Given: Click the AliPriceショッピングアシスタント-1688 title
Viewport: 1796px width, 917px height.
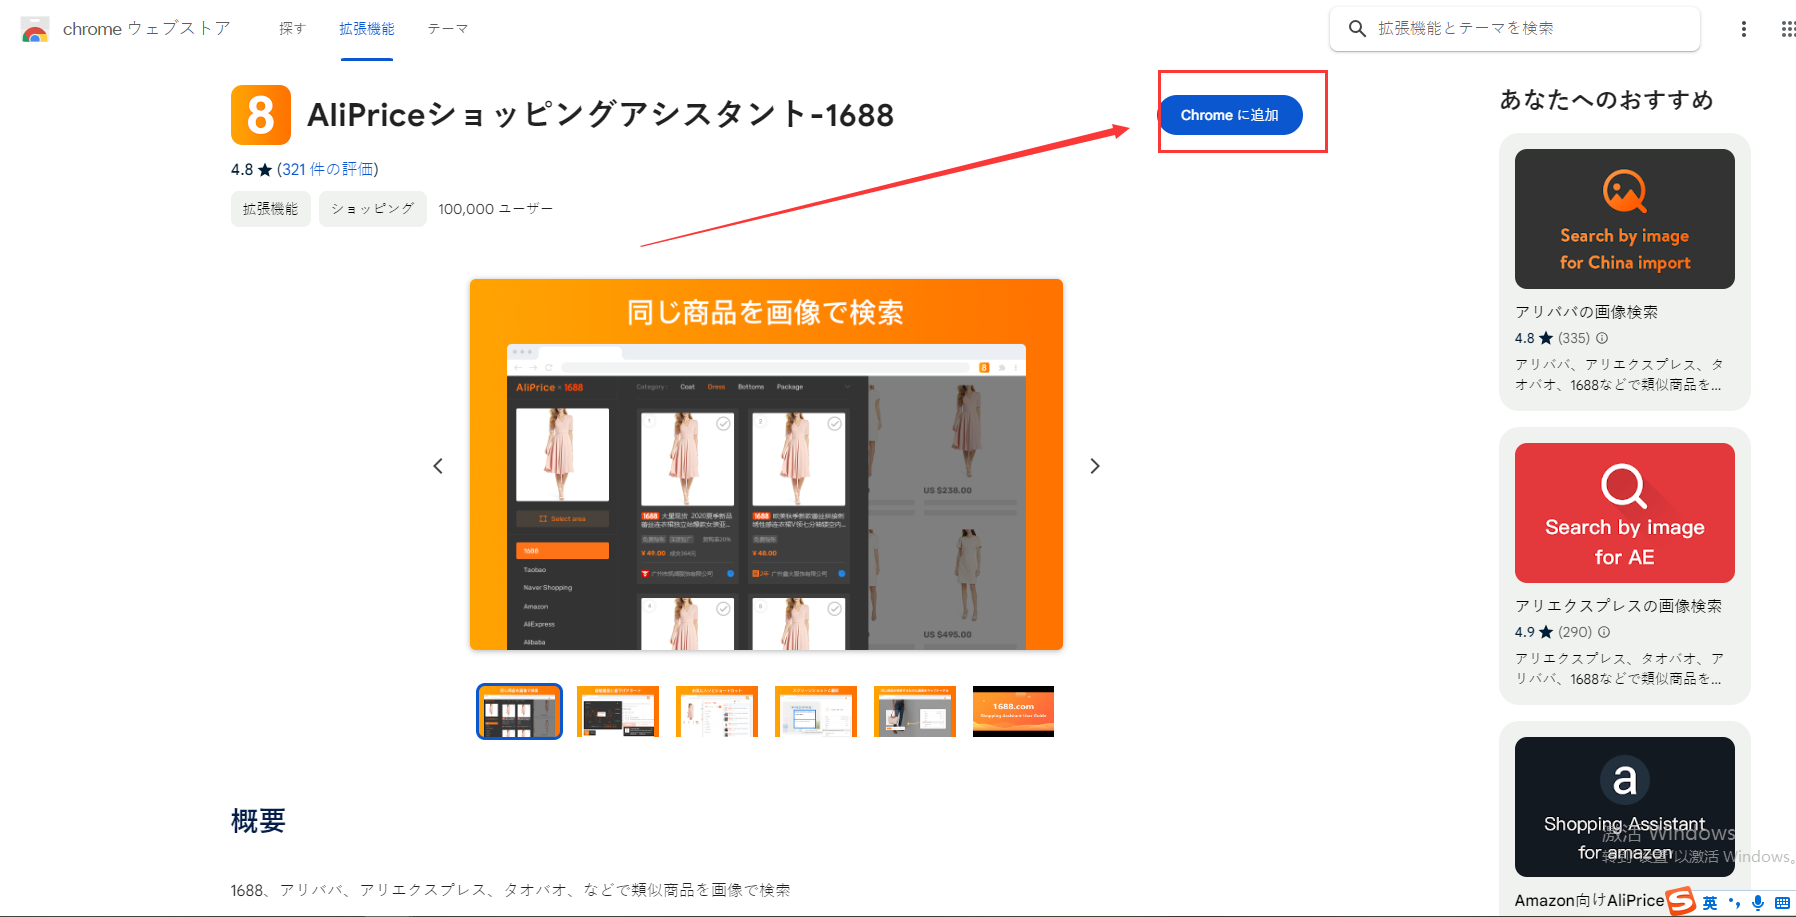Looking at the screenshot, I should coord(600,115).
